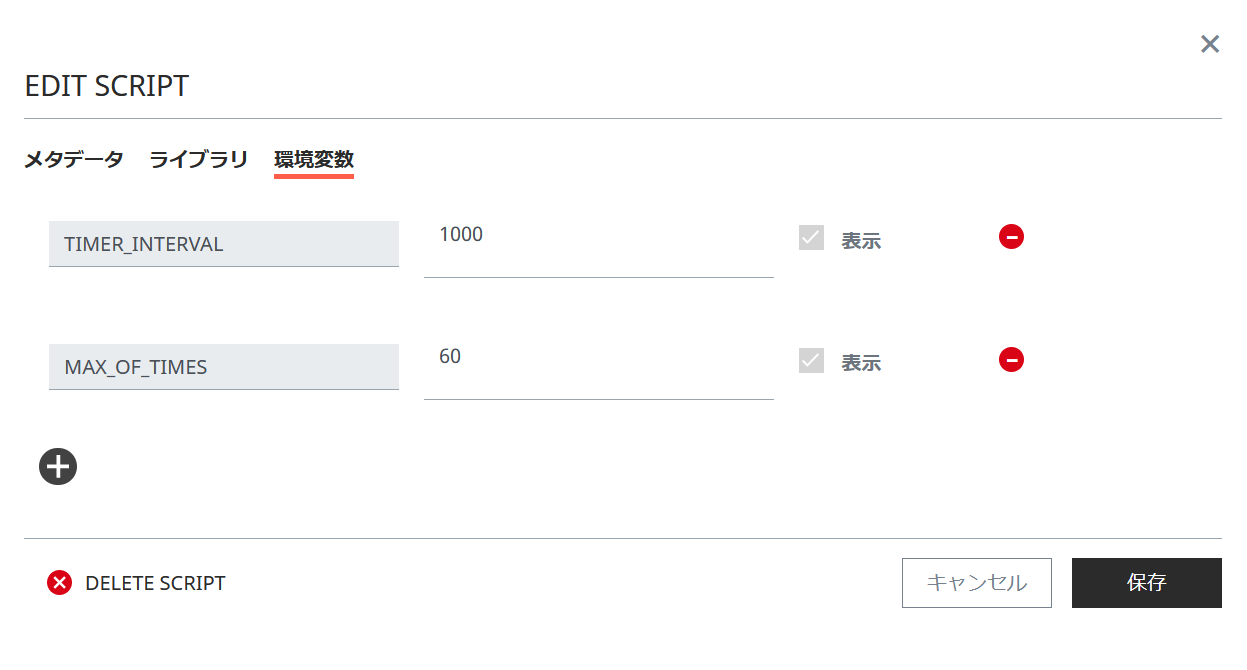Click the TIMER_INTERVAL name field
1247x670 pixels.
(223, 243)
